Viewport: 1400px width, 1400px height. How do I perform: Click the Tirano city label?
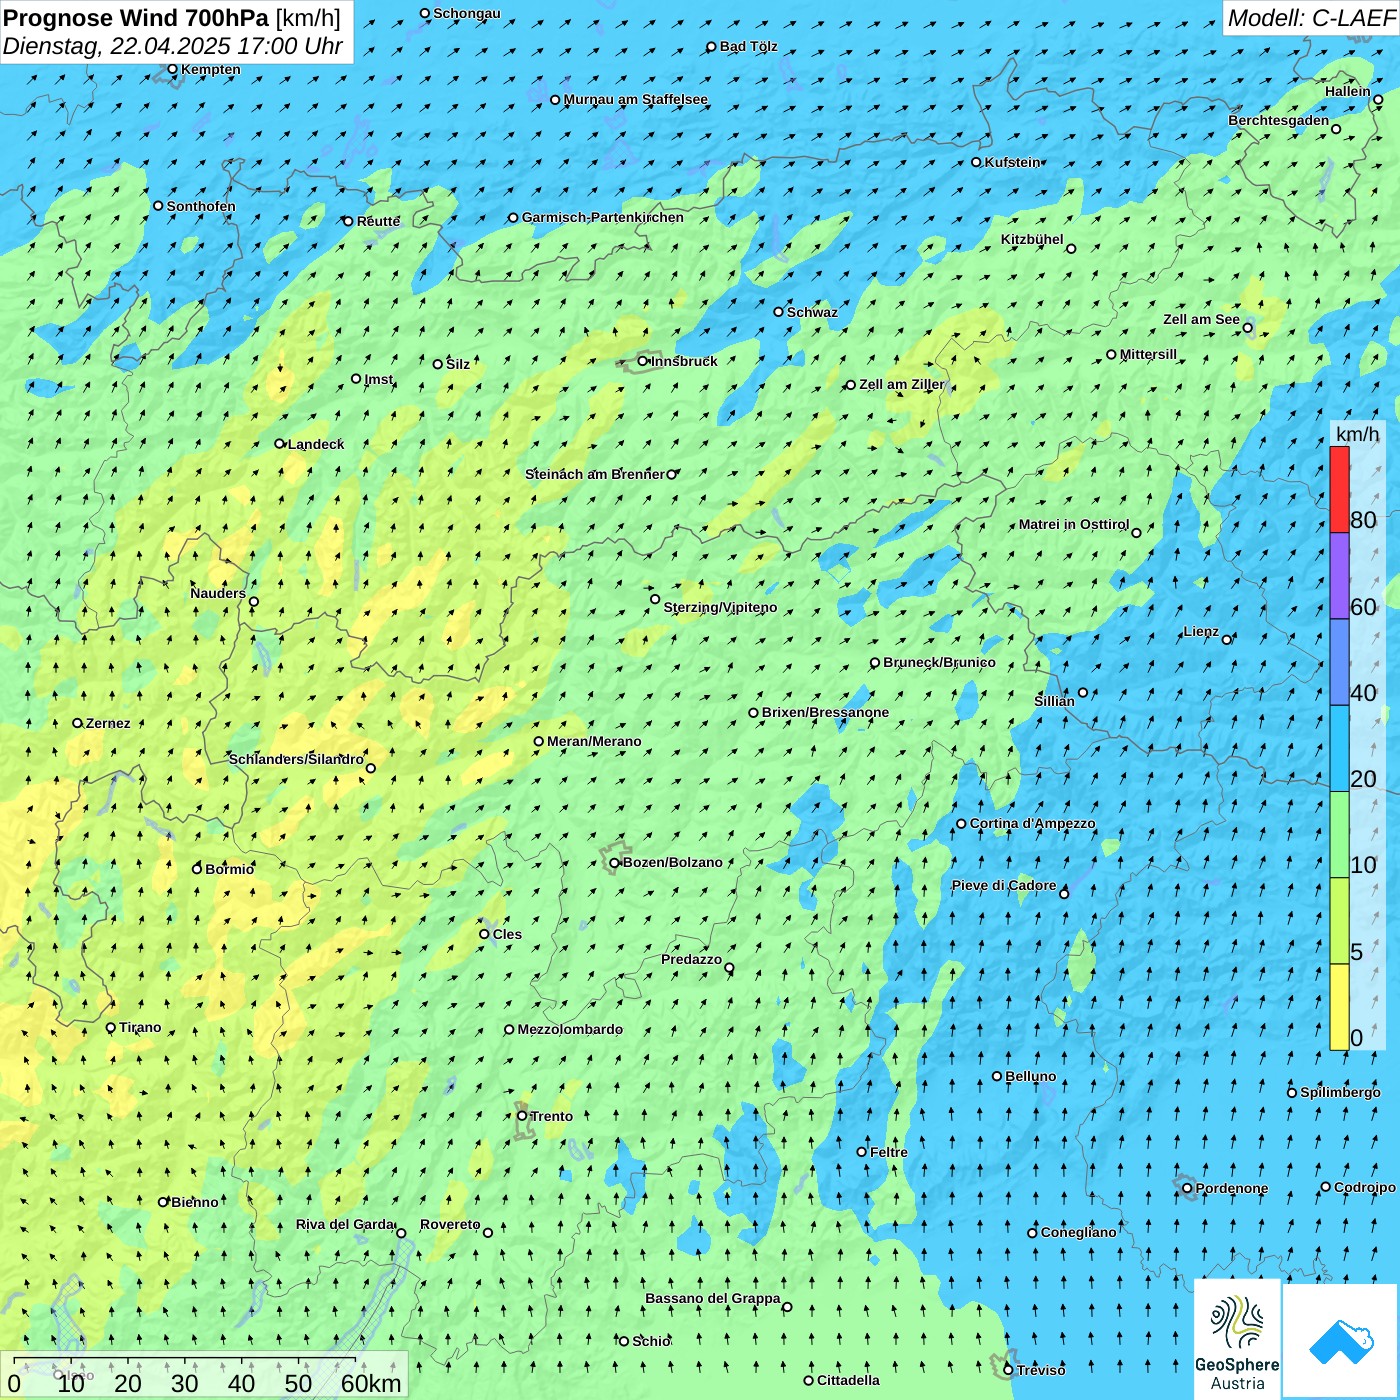140,1028
